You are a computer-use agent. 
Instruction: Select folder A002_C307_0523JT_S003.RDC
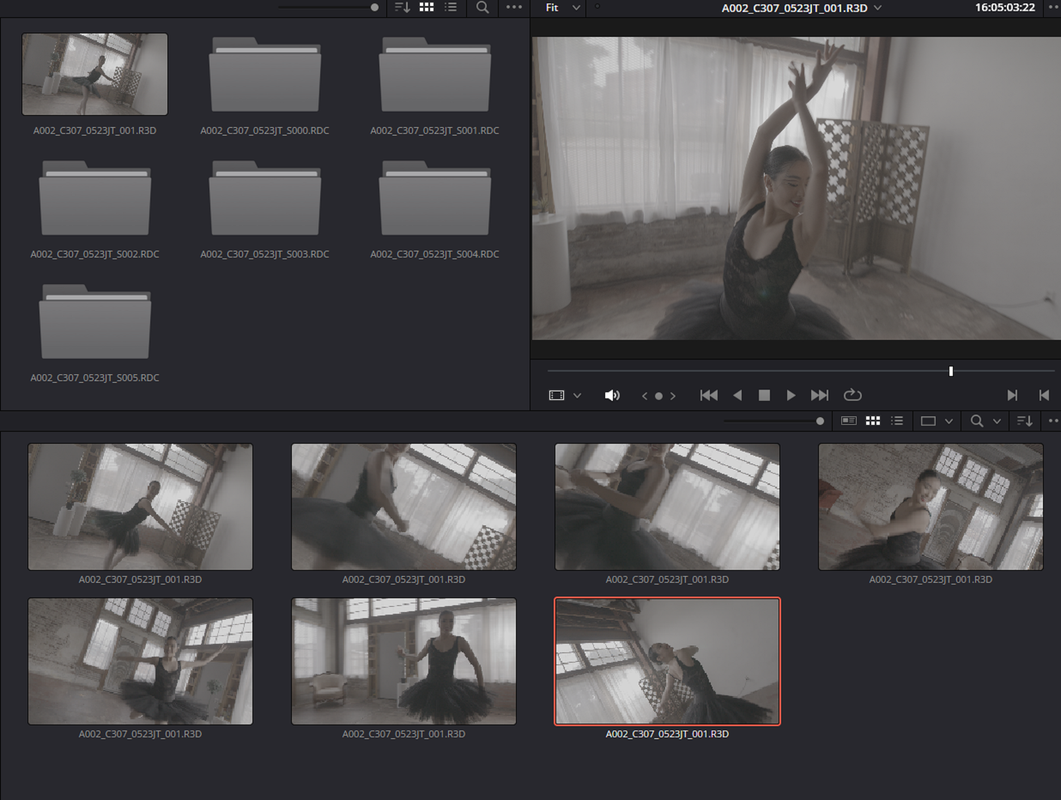(x=265, y=198)
